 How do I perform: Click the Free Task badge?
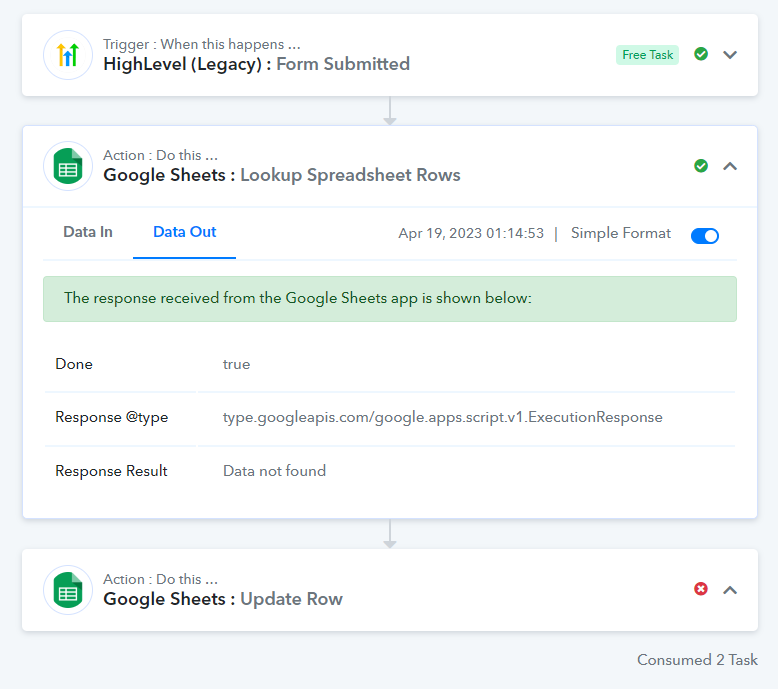[x=647, y=55]
